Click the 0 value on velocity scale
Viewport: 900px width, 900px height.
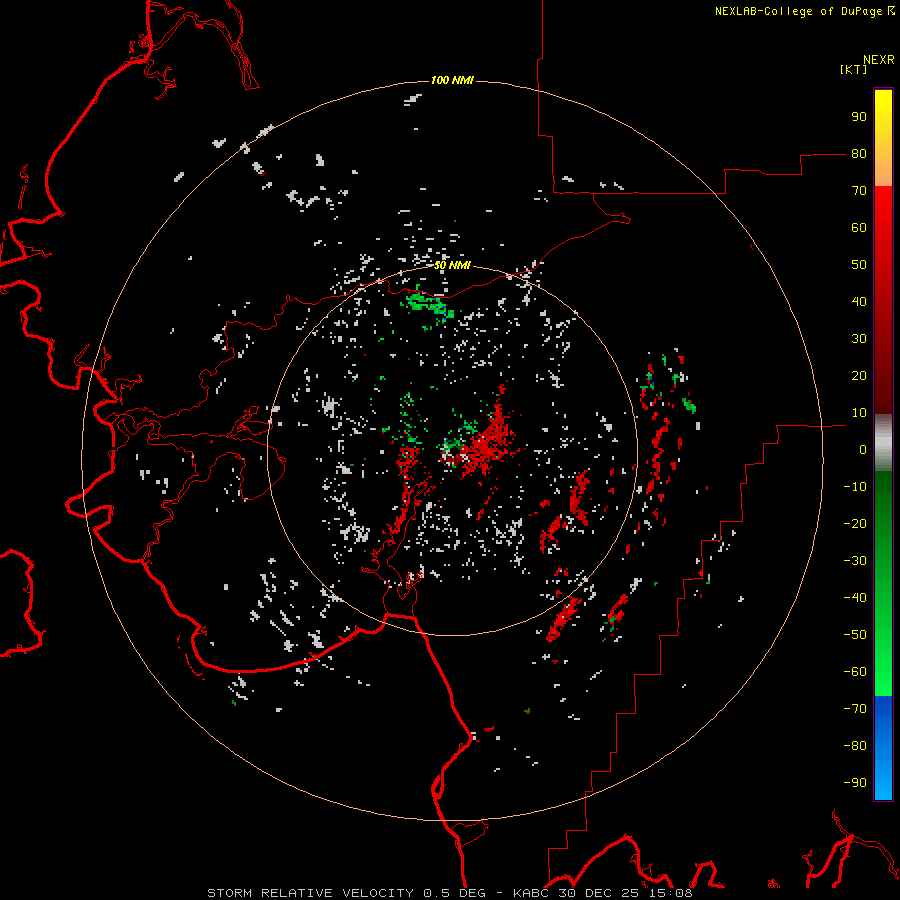(x=863, y=449)
